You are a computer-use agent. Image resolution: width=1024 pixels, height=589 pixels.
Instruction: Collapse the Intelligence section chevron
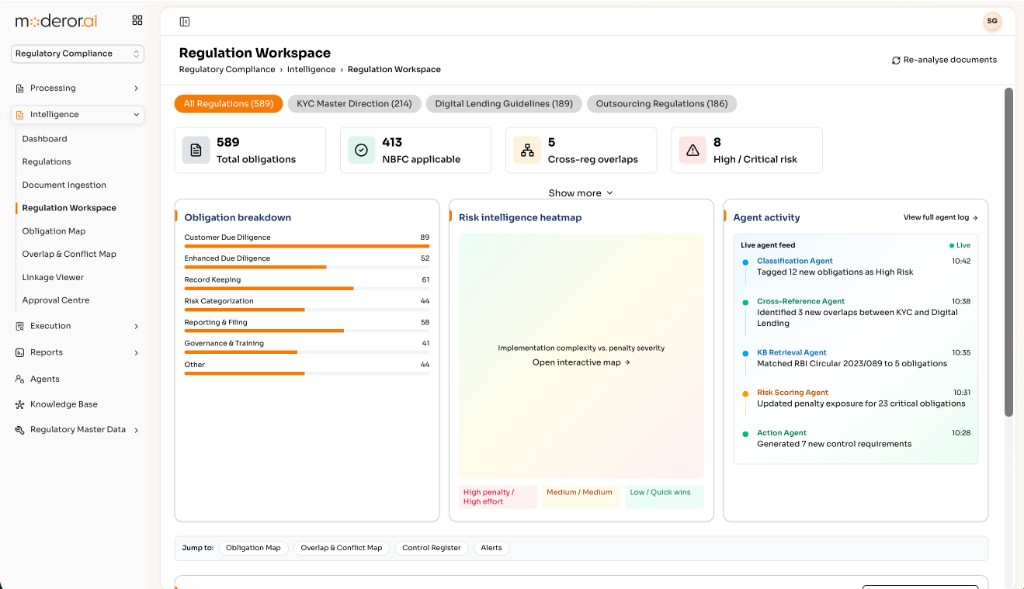tap(136, 115)
